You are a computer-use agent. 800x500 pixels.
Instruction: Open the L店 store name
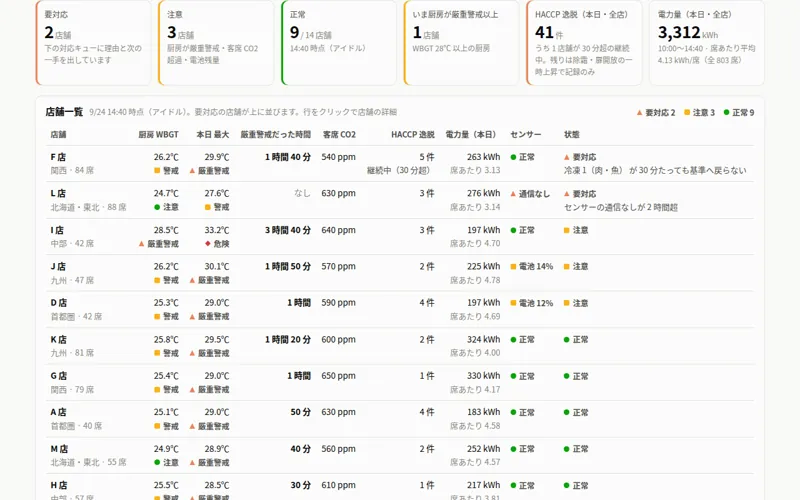coord(58,193)
